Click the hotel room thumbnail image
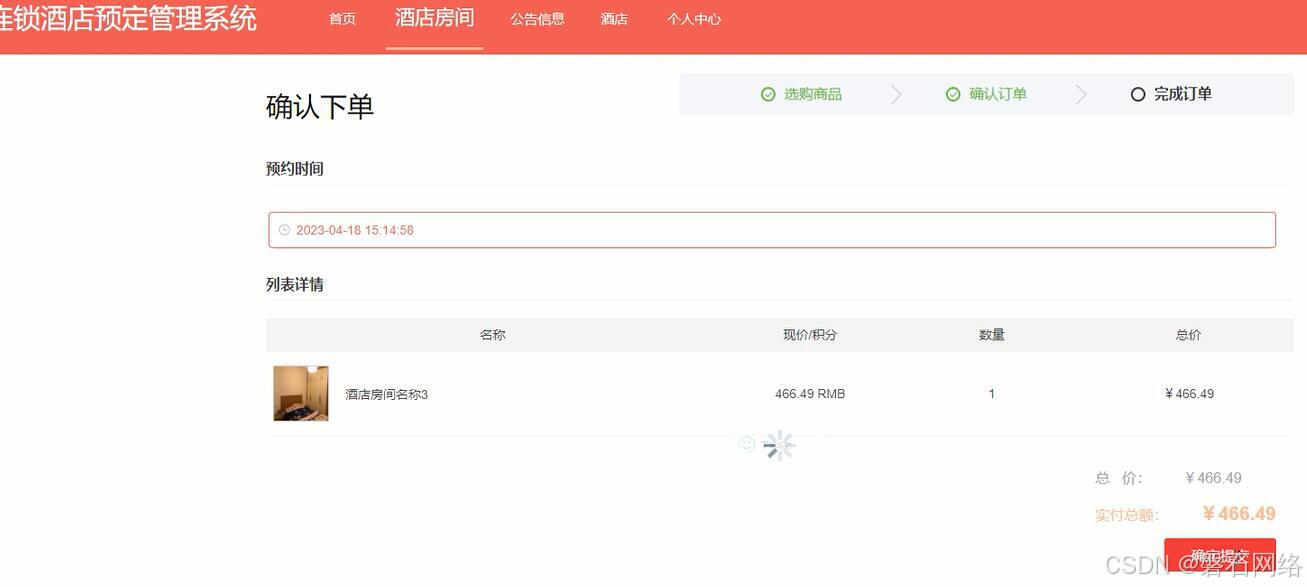This screenshot has height=587, width=1307. click(300, 392)
